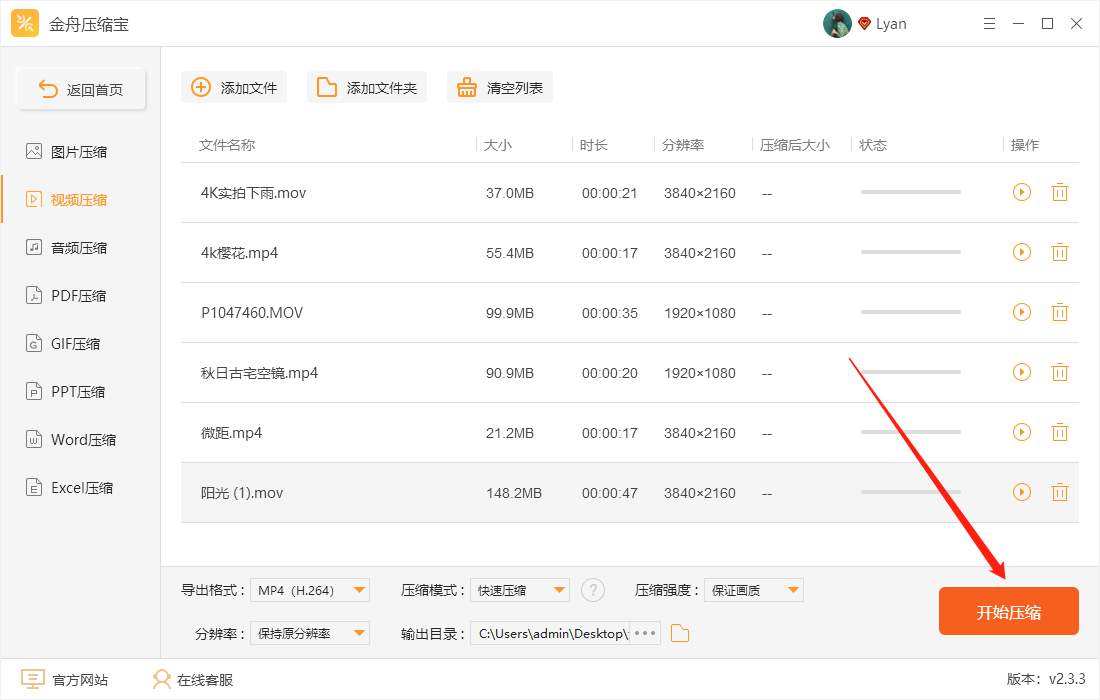Screen dimensions: 1100x700
Task: Clear the file list using 清空列表
Action: [499, 87]
